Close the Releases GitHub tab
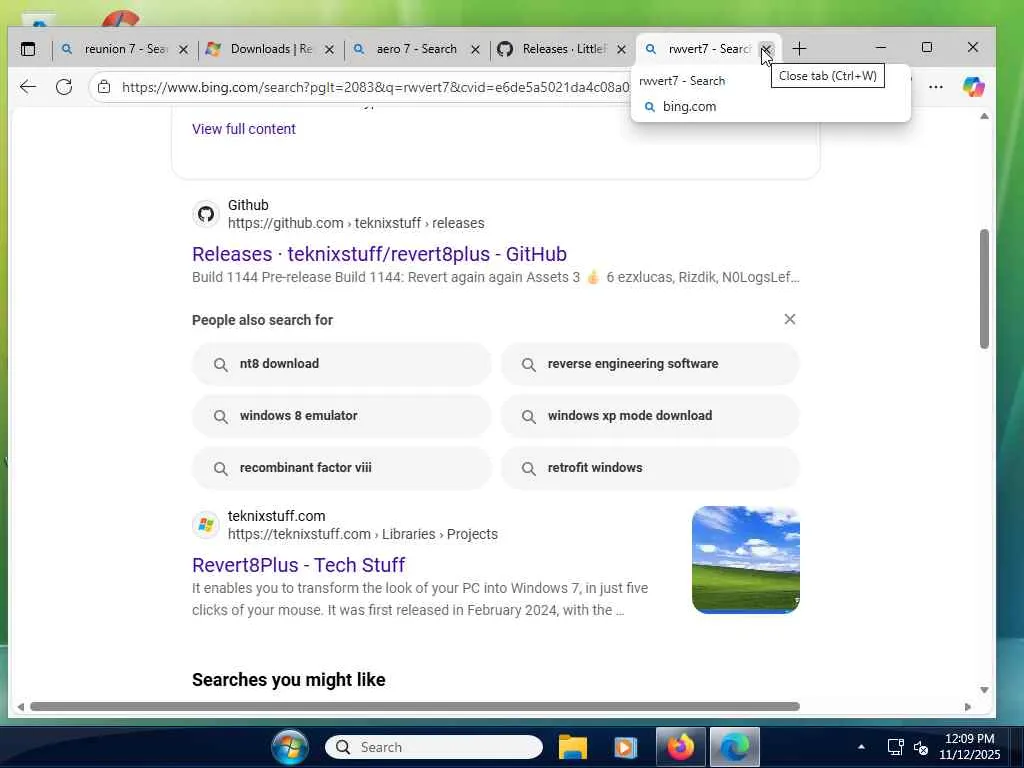This screenshot has height=768, width=1024. (621, 49)
